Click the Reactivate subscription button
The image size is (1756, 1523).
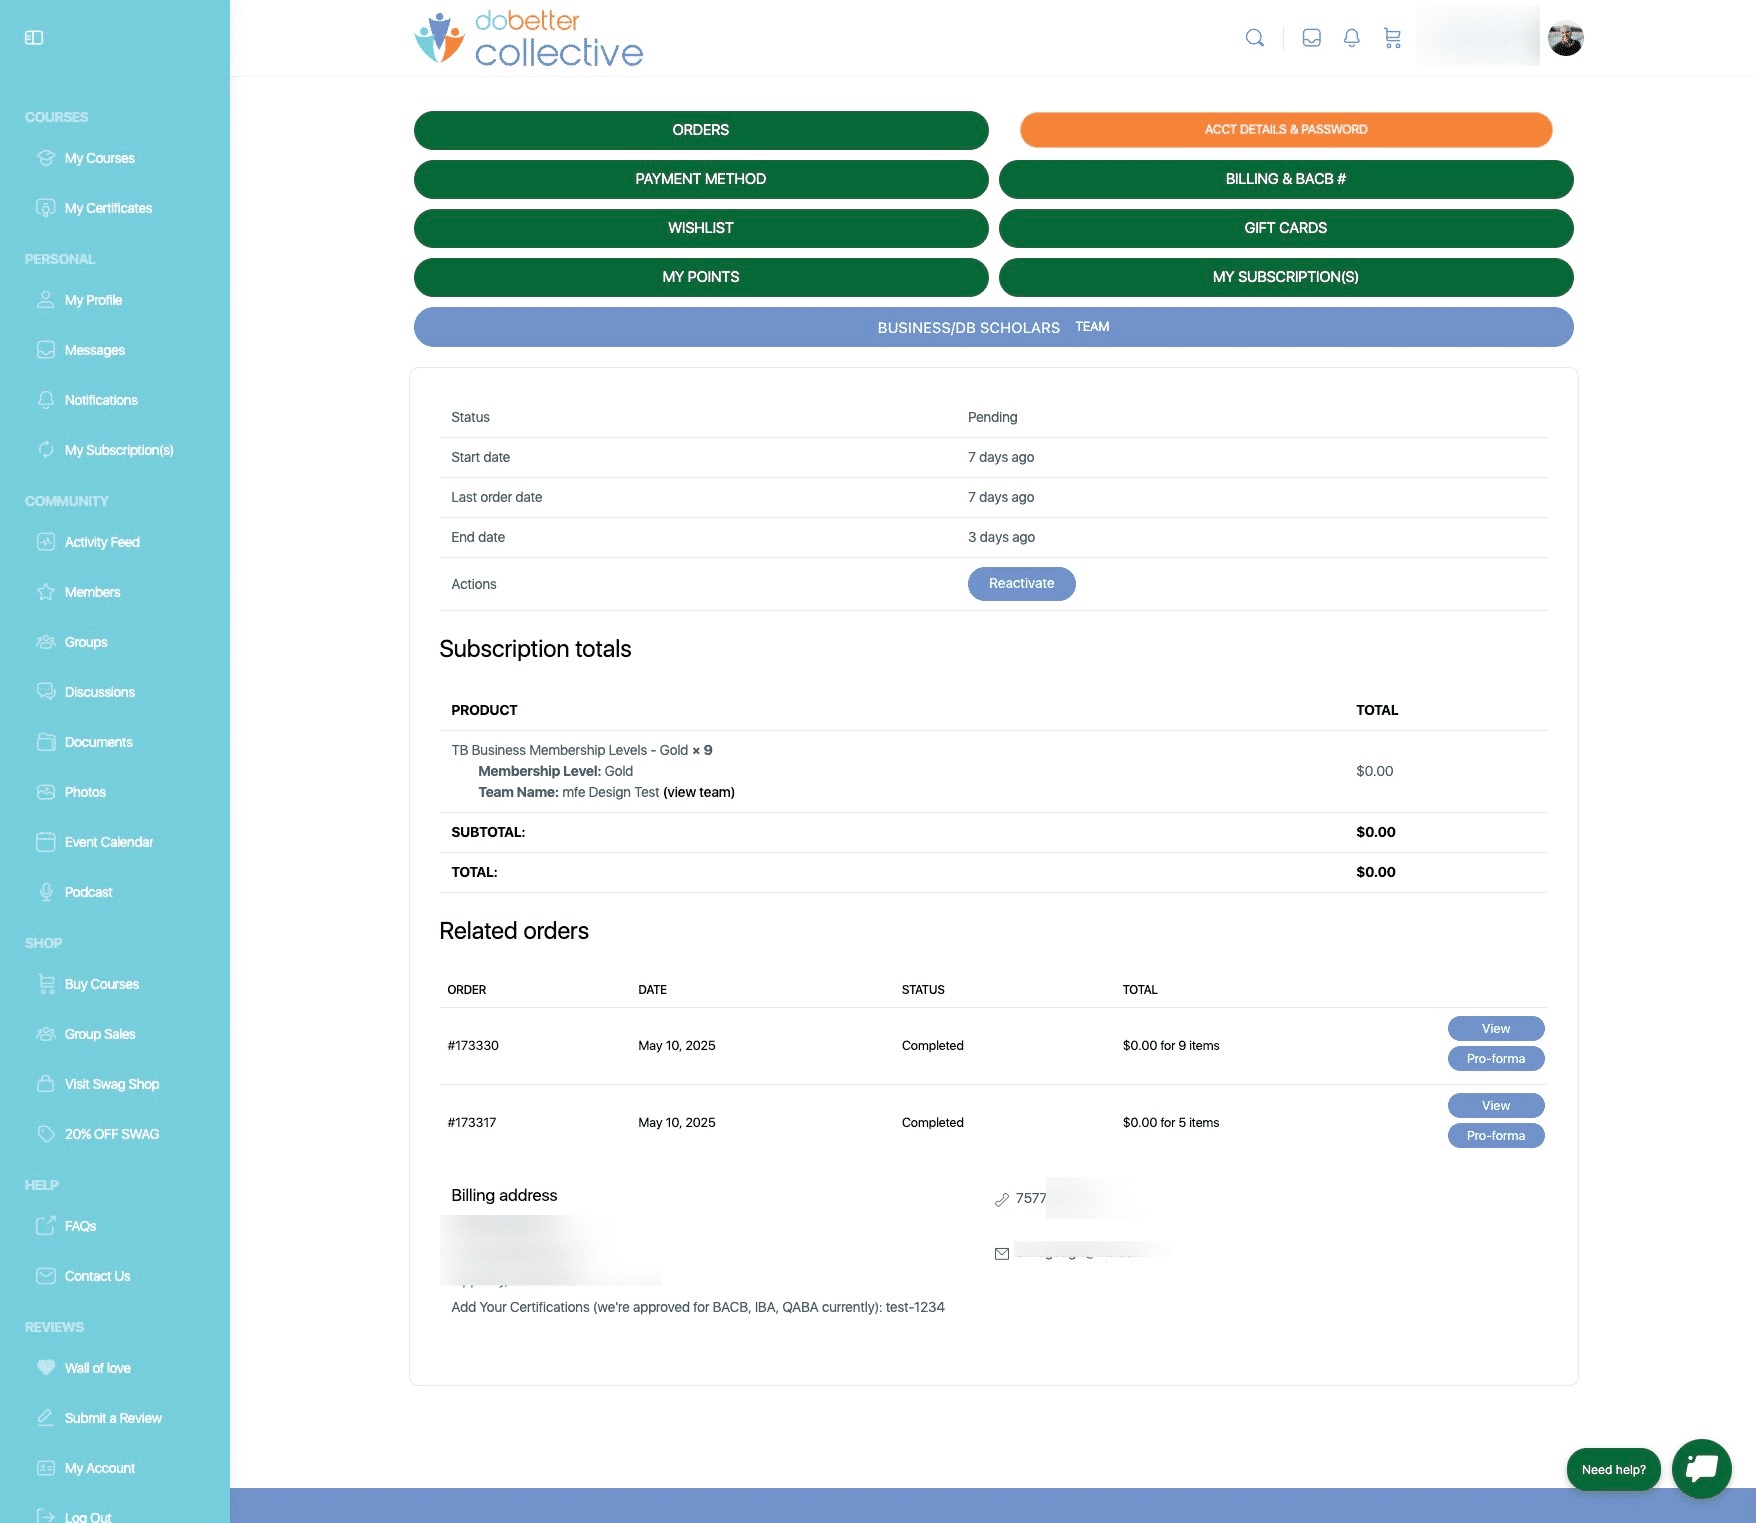1021,584
